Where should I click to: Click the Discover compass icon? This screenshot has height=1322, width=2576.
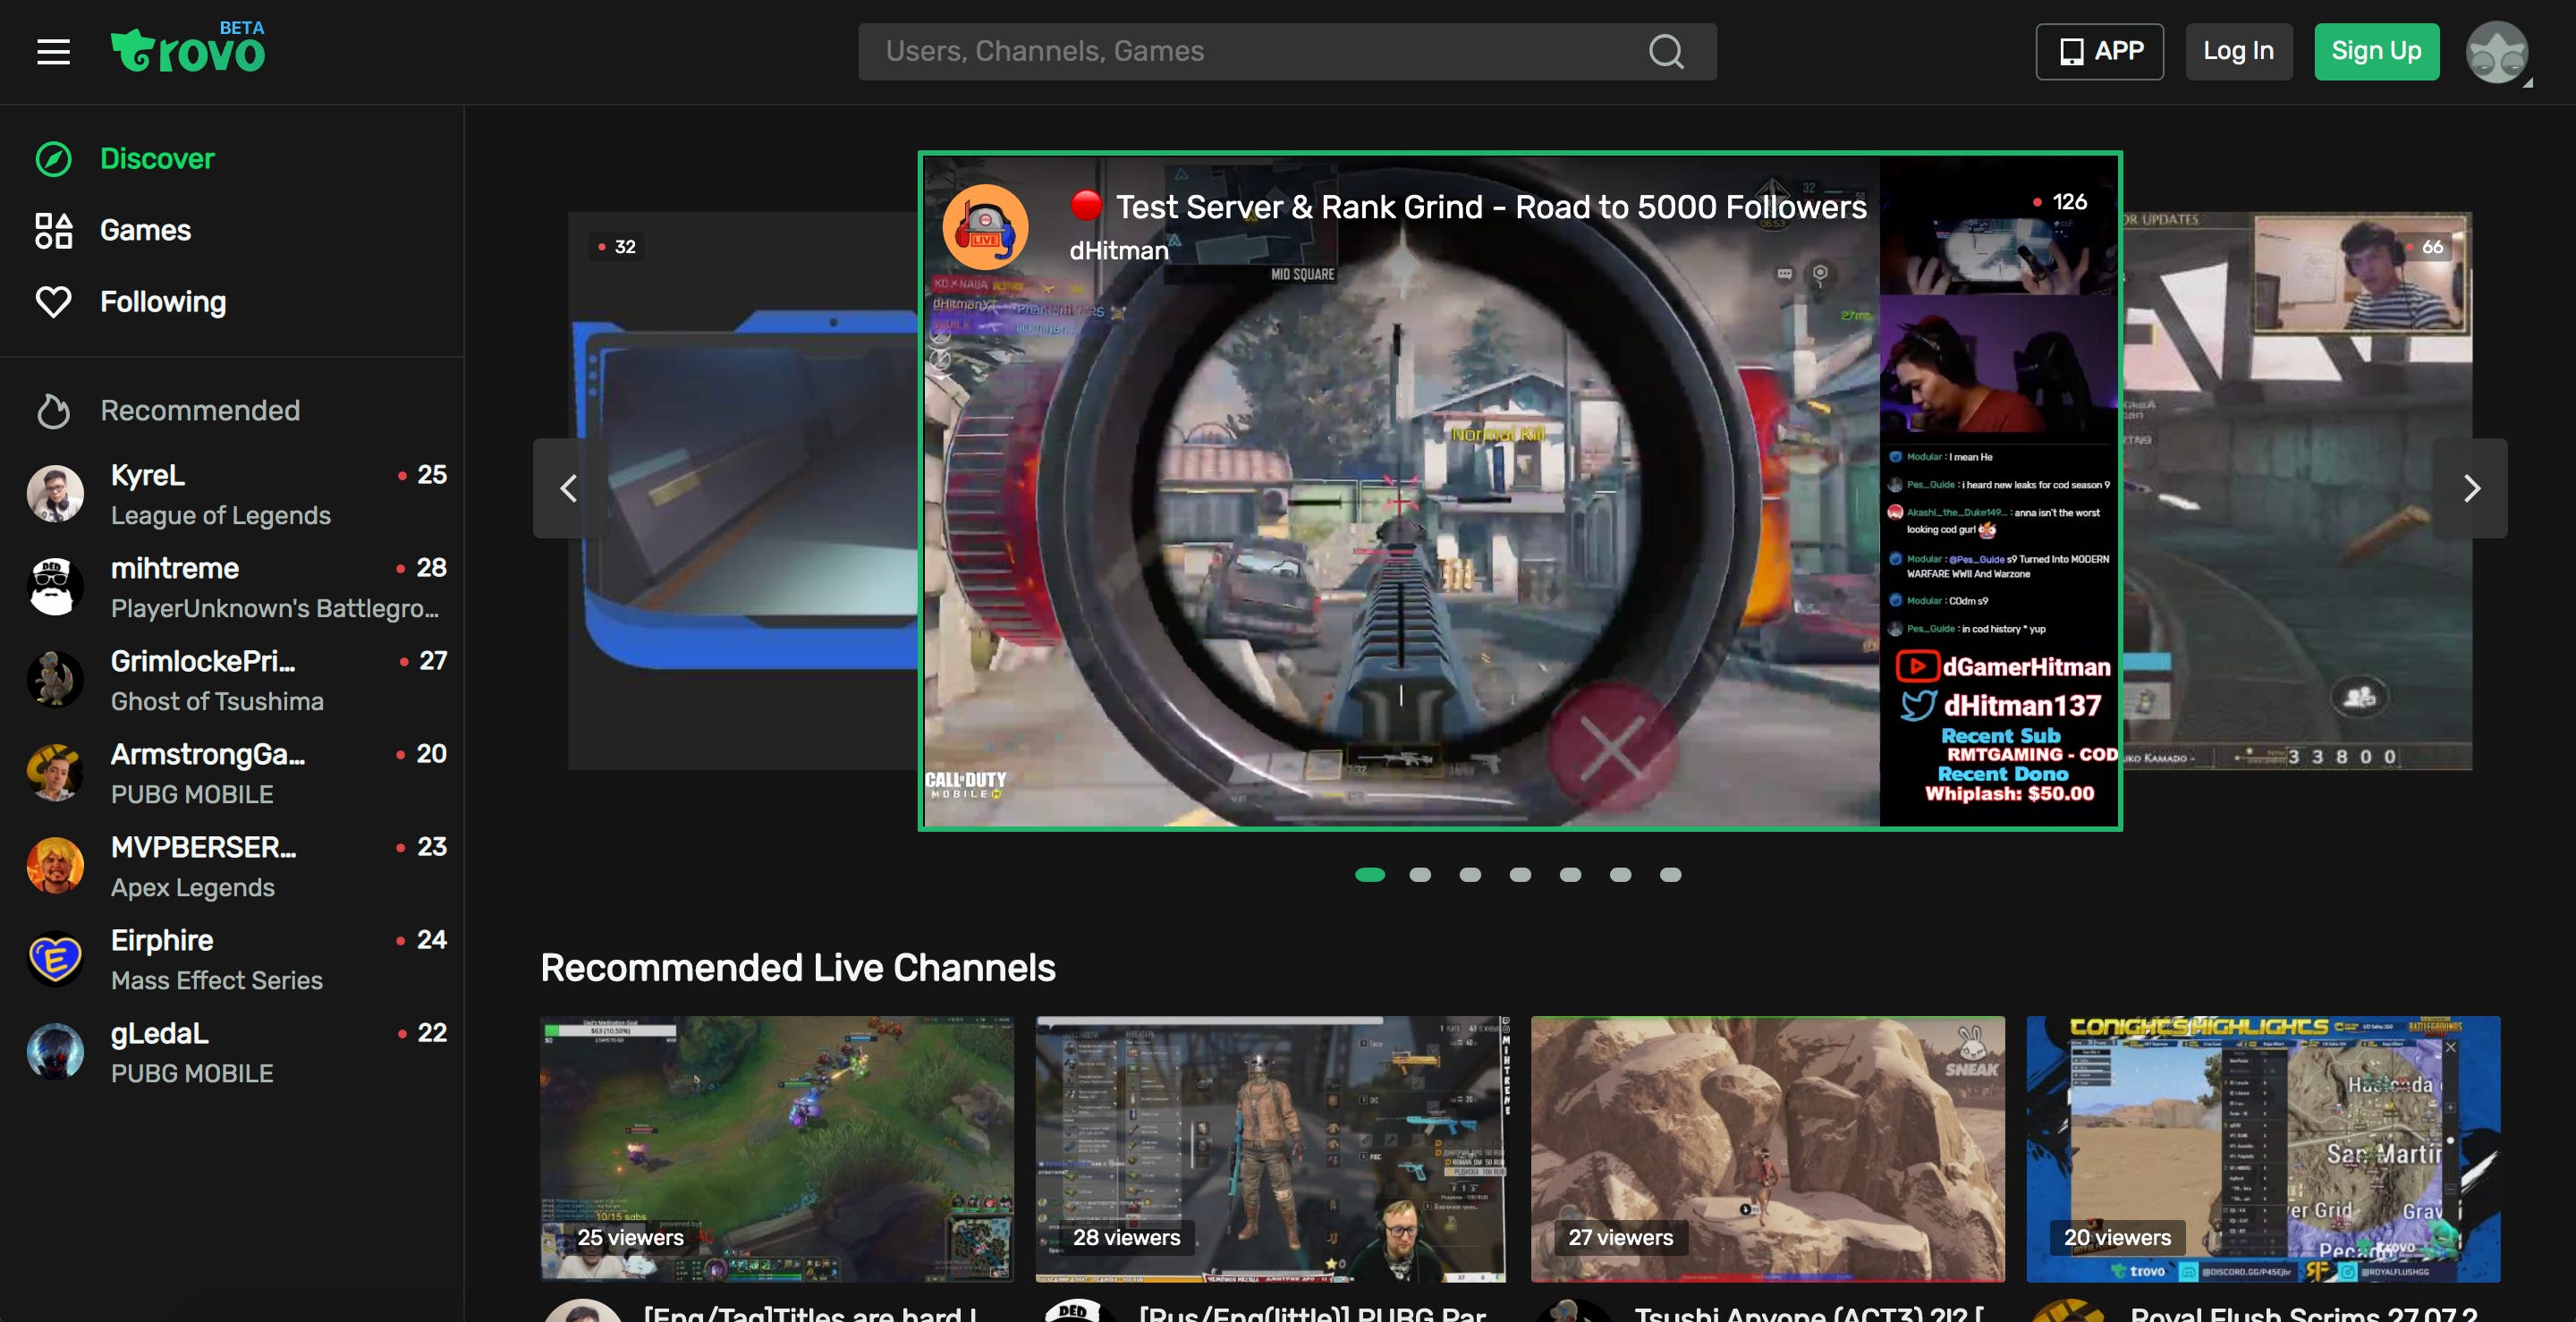pos(53,159)
